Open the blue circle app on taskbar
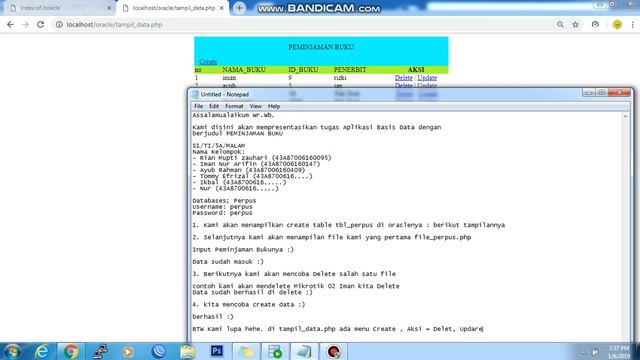Viewport: 640px width, 360px height. pyautogui.click(x=158, y=351)
